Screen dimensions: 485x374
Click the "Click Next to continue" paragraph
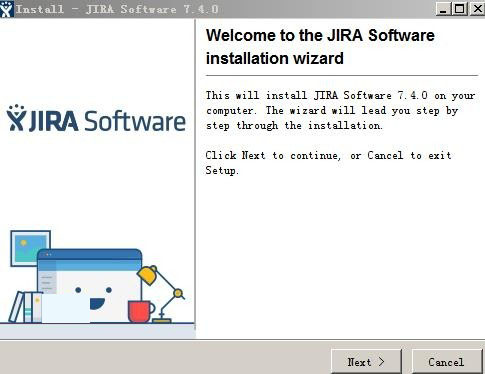tap(328, 163)
